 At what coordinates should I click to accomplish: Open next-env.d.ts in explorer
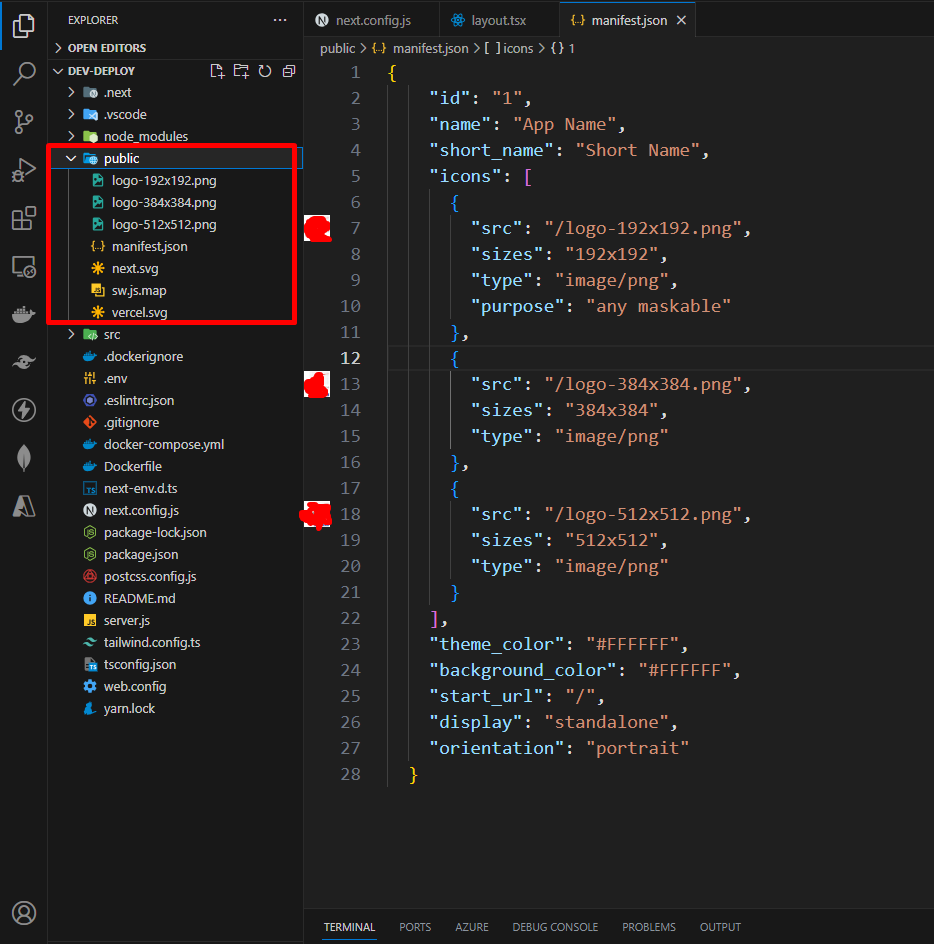[175, 488]
